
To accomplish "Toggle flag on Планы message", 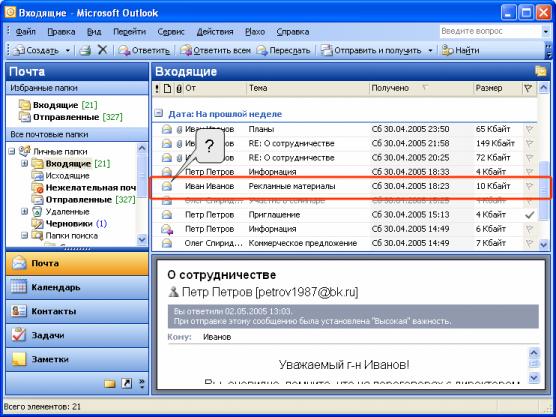I will 529,129.
